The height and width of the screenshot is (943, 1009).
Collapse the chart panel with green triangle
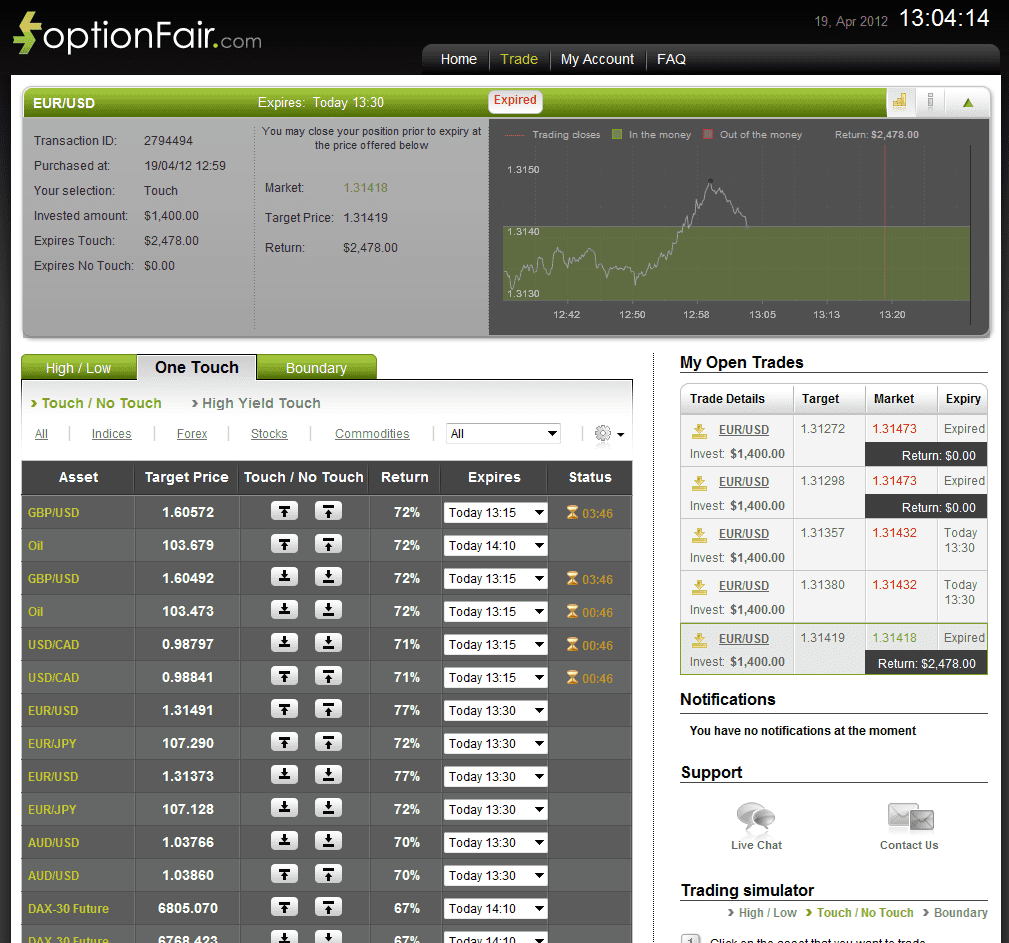tap(966, 101)
